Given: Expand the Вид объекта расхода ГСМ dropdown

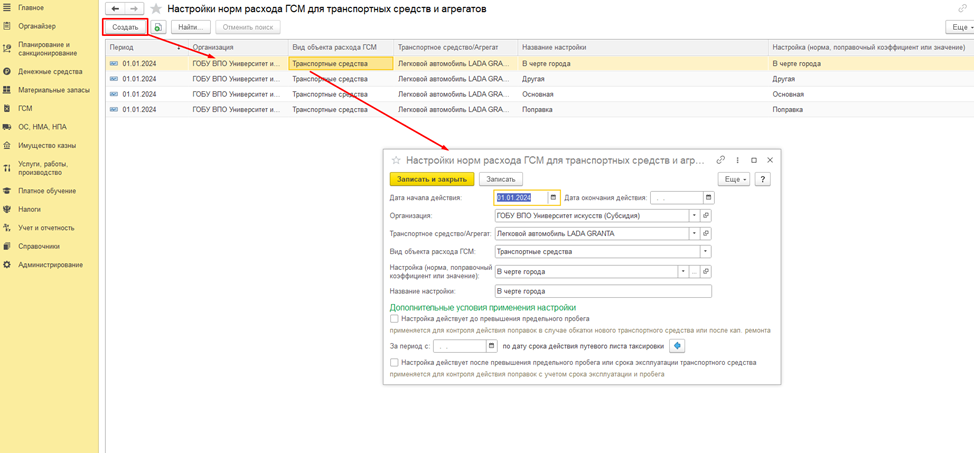Looking at the screenshot, I should (x=706, y=252).
